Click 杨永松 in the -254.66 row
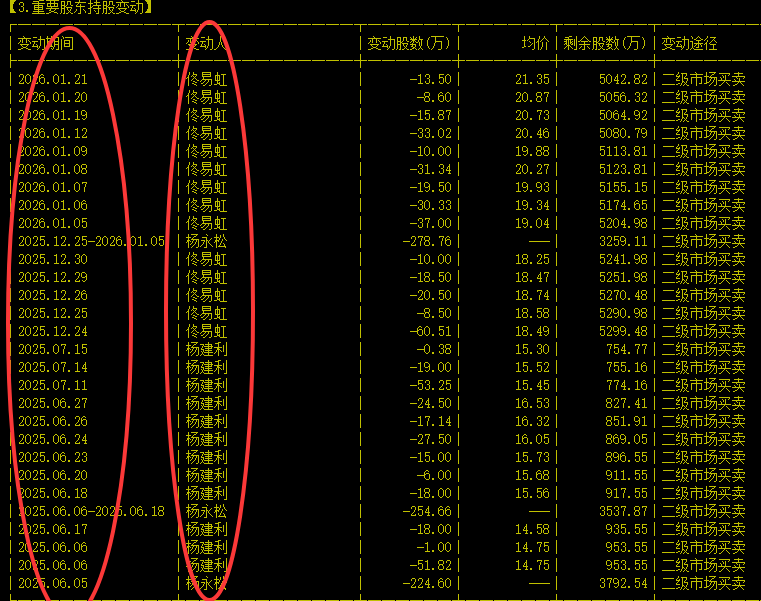 coord(206,511)
